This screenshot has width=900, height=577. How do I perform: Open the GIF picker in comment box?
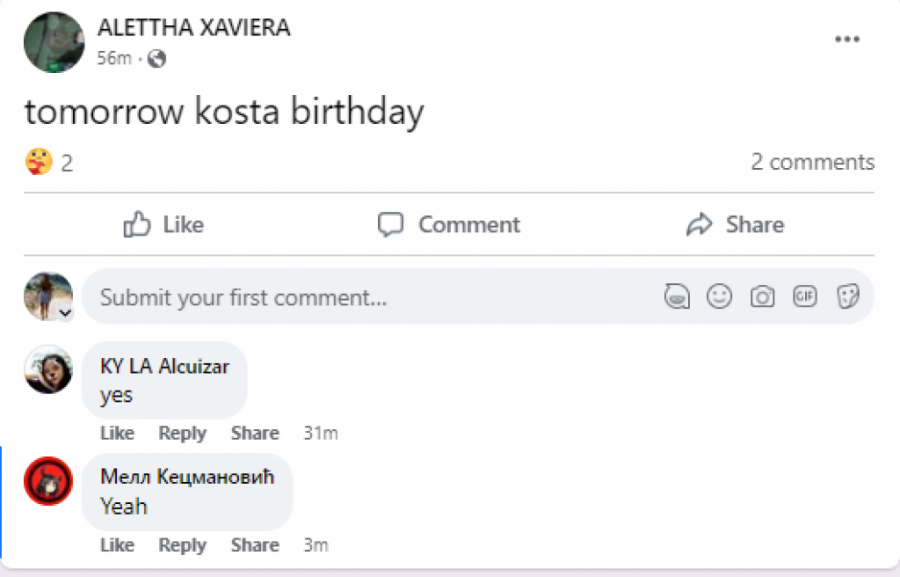pos(805,297)
